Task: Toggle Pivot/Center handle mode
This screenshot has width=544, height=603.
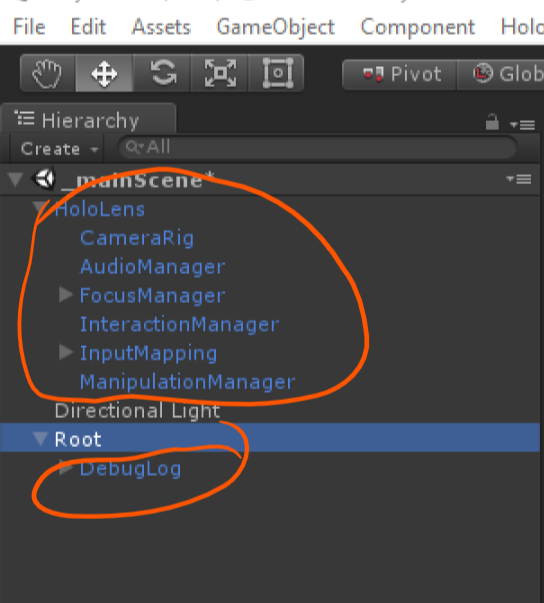Action: point(399,75)
